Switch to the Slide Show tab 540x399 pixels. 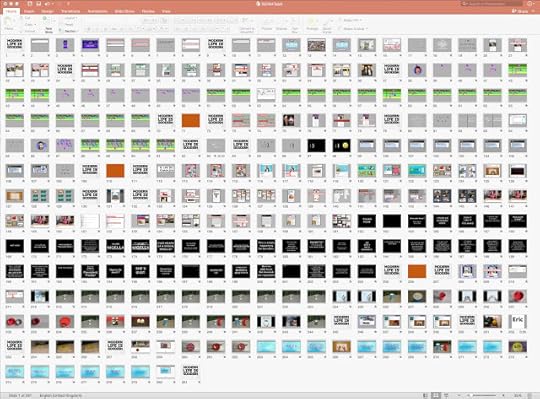pos(124,11)
